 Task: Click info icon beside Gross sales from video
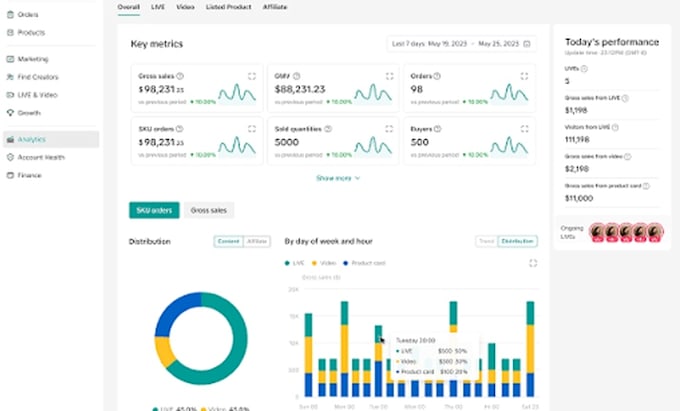tap(628, 157)
